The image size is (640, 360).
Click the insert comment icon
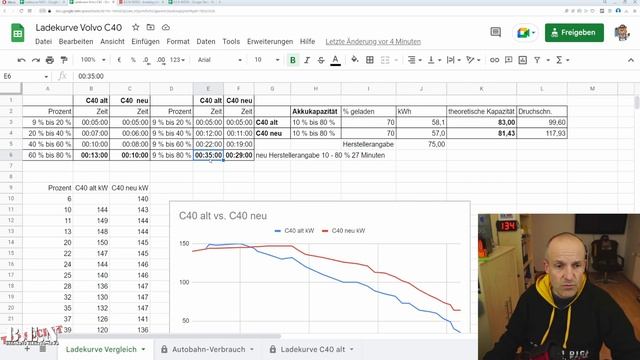[x=508, y=60]
